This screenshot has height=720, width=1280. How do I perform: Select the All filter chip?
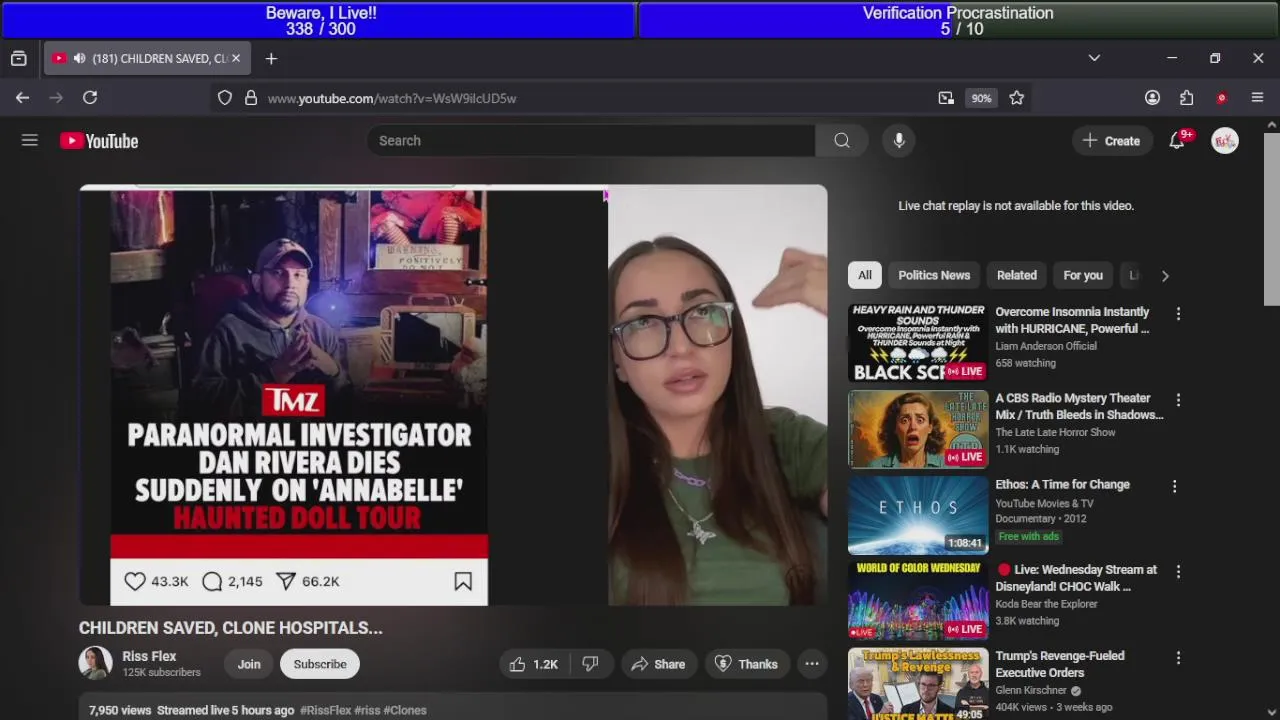tap(865, 275)
